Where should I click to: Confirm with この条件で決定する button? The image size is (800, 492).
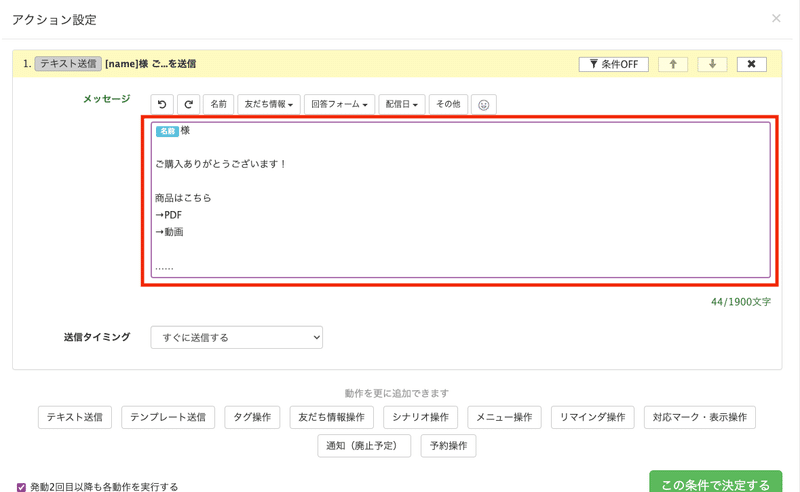(715, 482)
